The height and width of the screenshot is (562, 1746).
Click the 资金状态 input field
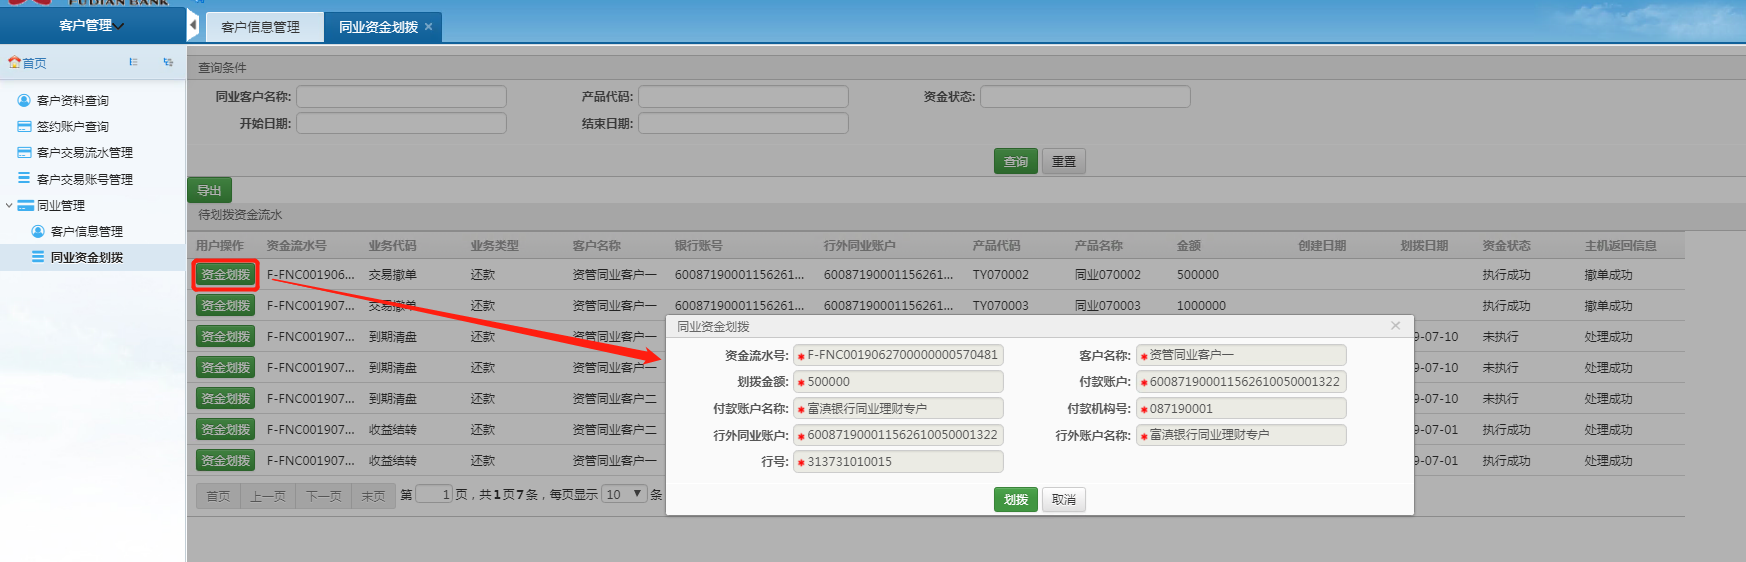(x=1085, y=96)
